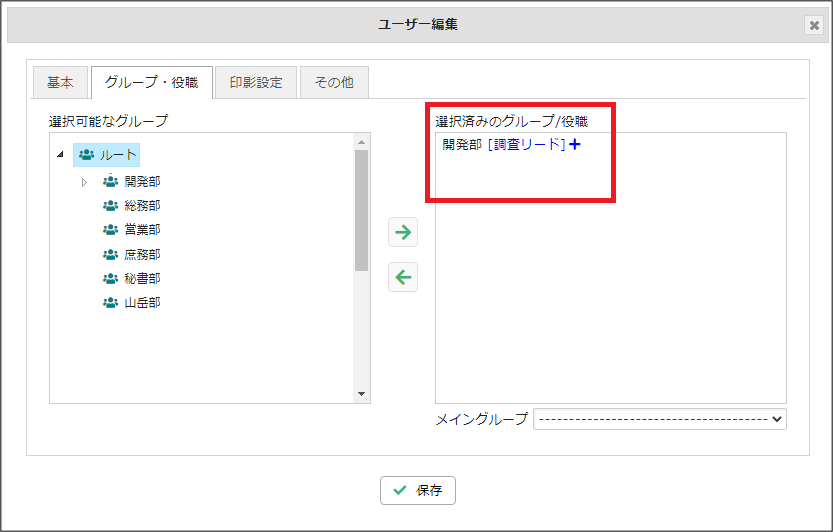Screen dimensions: 833x532
Task: Click the group icon beside 営業部
Action: click(x=110, y=230)
